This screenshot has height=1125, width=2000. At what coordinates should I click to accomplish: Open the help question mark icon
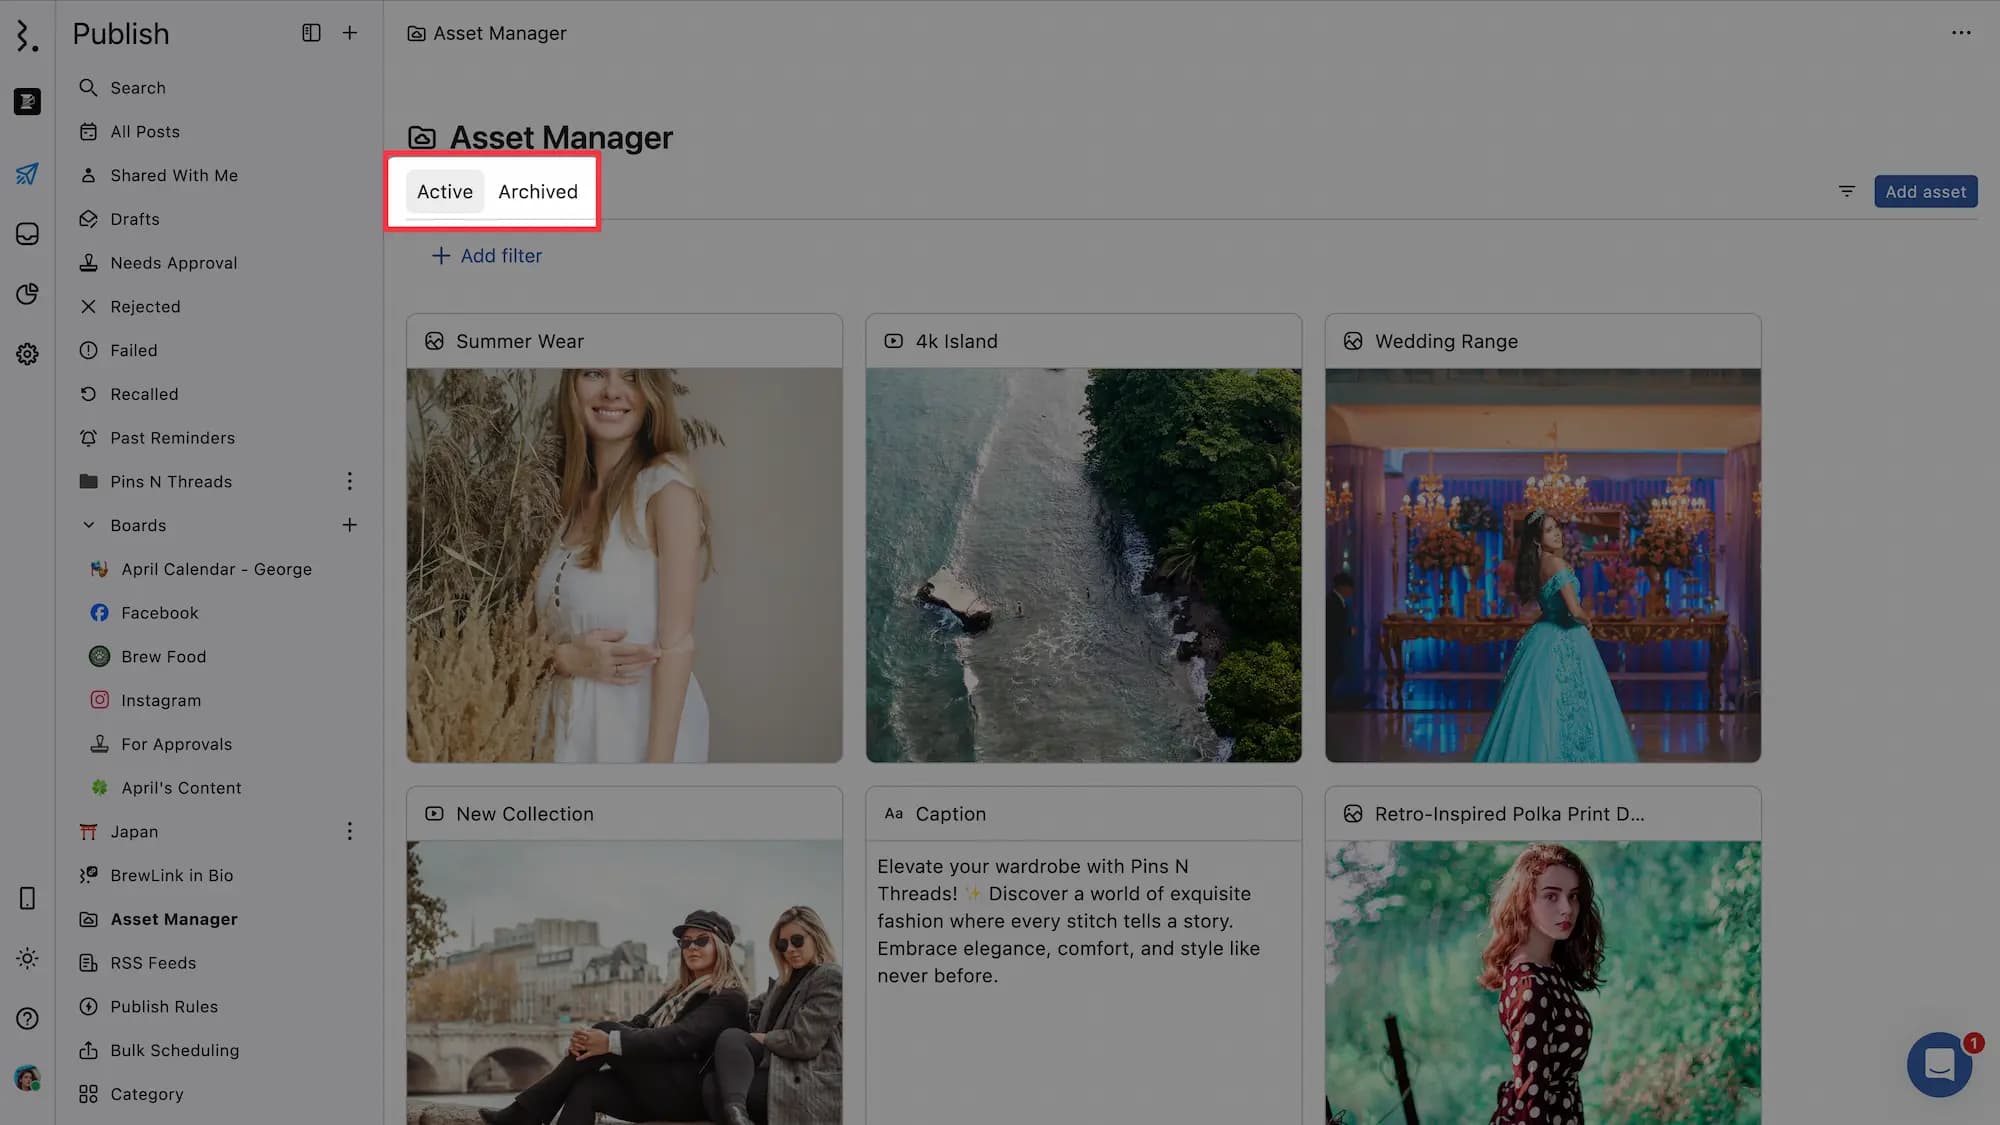tap(27, 1018)
